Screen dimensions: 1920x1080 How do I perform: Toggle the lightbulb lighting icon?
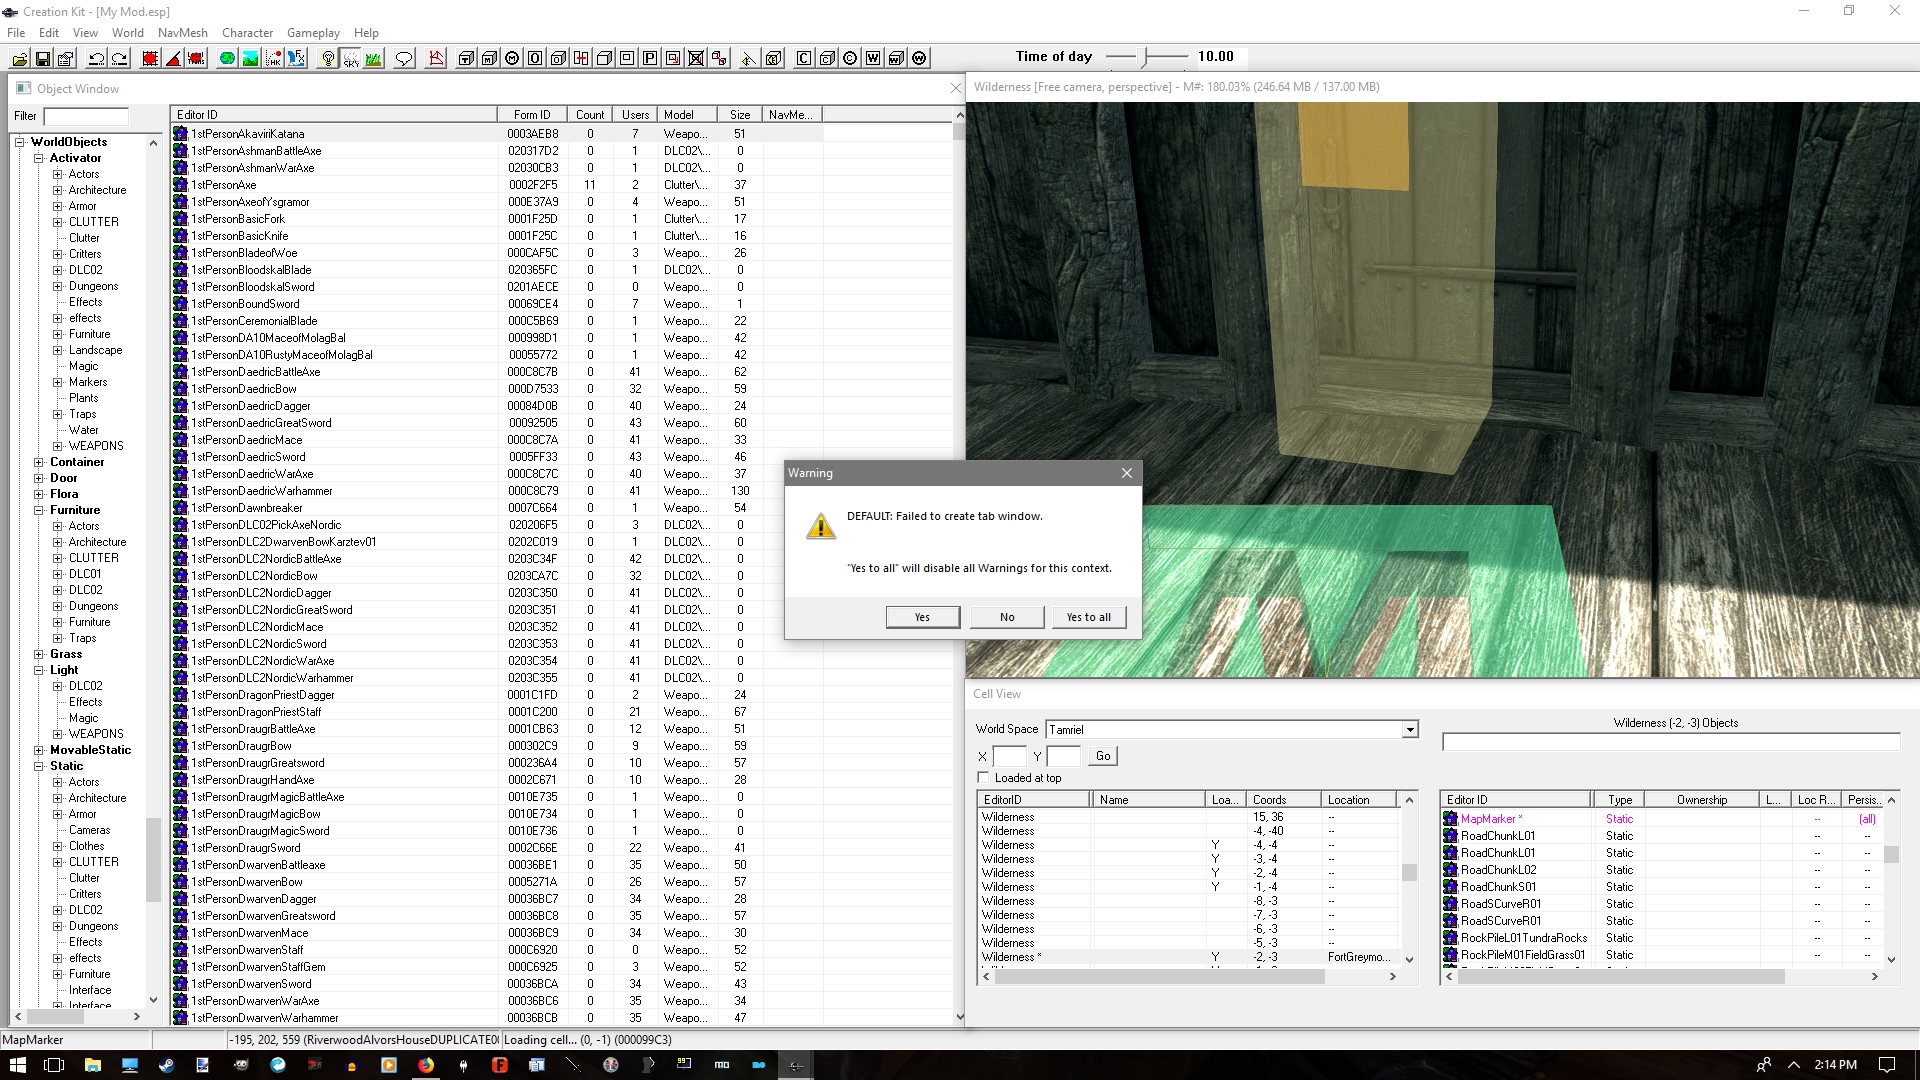click(x=328, y=59)
